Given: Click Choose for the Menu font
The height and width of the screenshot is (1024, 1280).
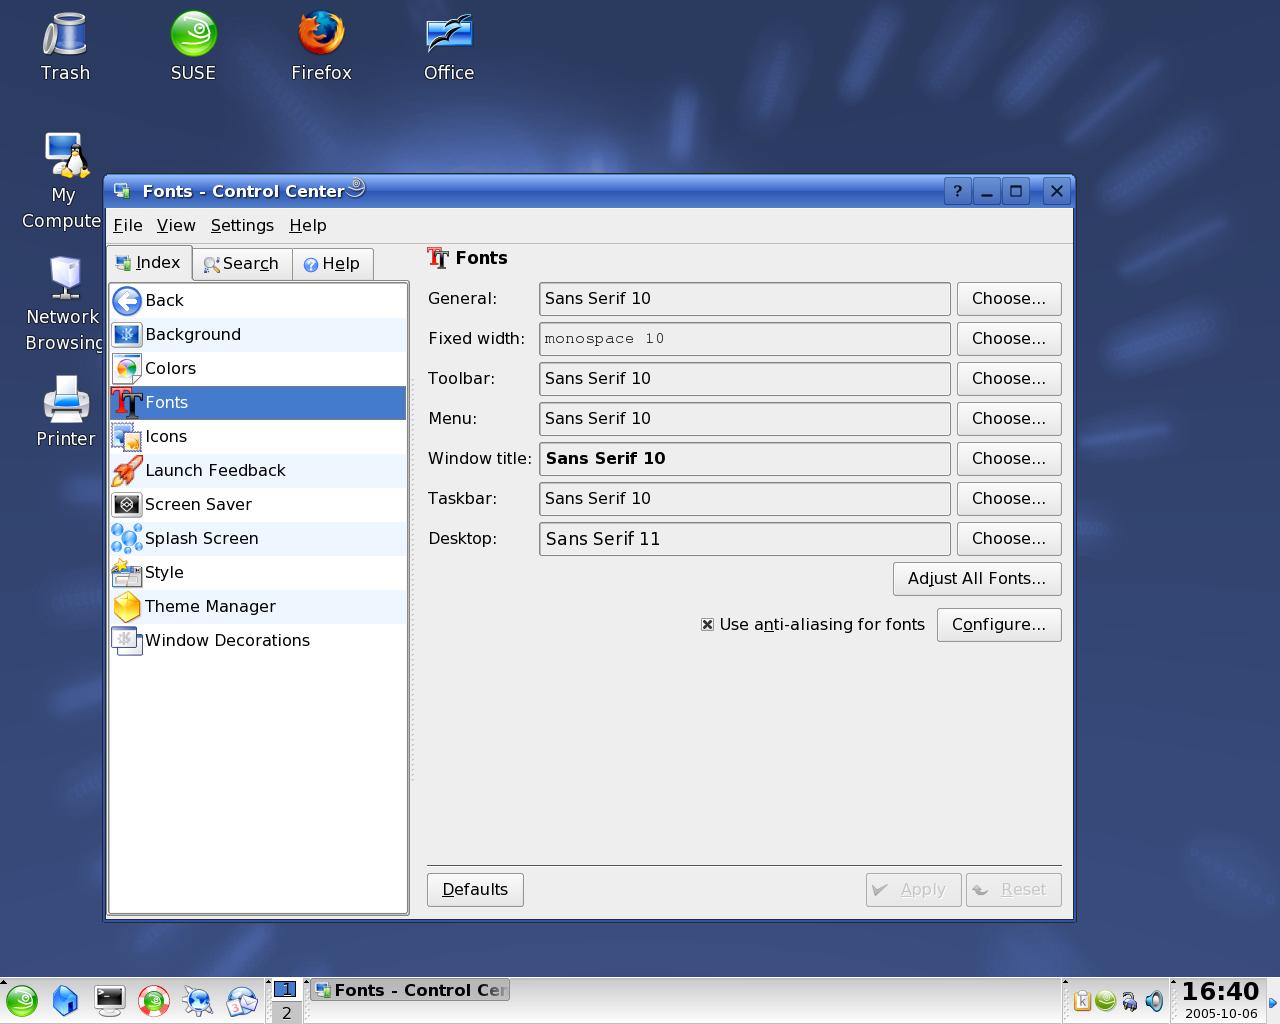Looking at the screenshot, I should coord(1009,418).
